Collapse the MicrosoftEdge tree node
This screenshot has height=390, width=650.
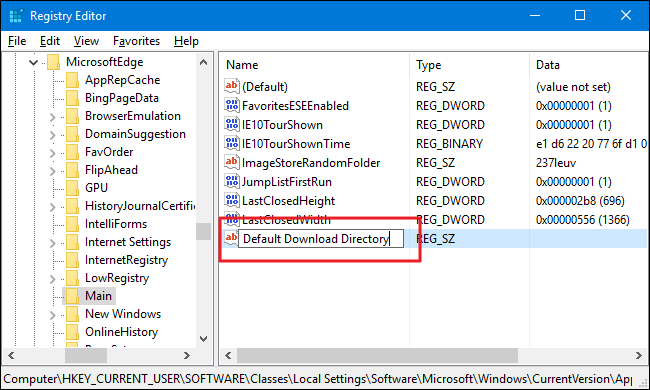pyautogui.click(x=34, y=63)
